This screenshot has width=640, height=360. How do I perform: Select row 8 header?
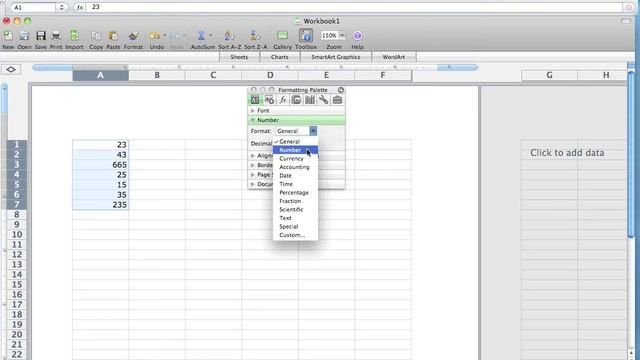pyautogui.click(x=17, y=215)
